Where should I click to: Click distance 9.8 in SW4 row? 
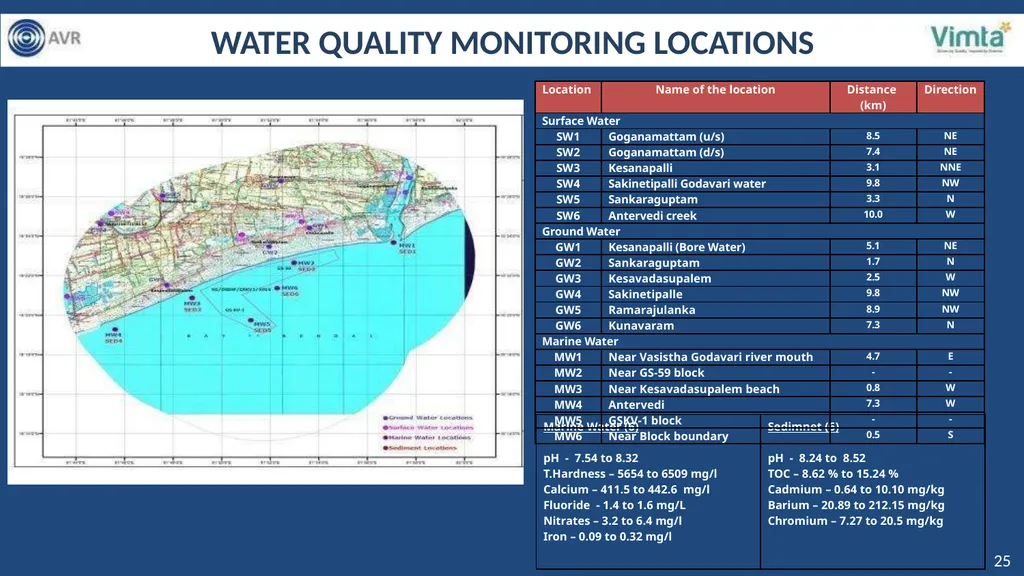point(872,183)
